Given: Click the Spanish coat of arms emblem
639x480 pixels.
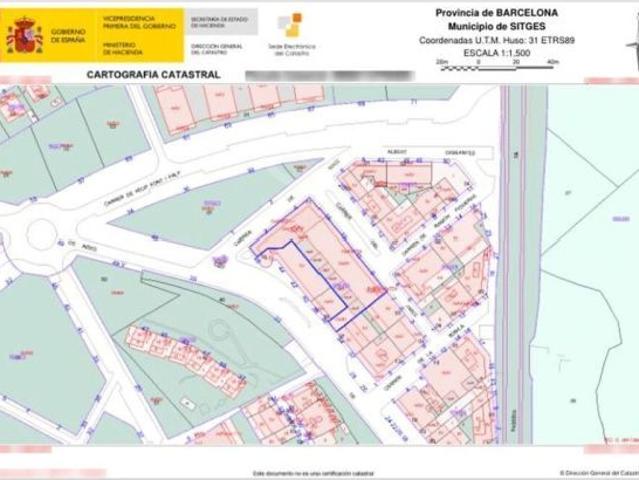Looking at the screenshot, I should coord(24,35).
